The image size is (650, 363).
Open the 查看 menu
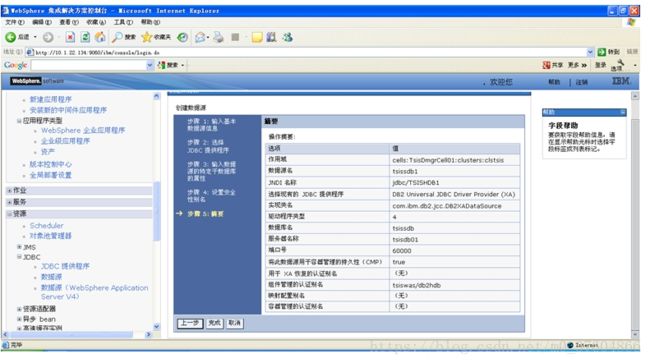(x=69, y=22)
